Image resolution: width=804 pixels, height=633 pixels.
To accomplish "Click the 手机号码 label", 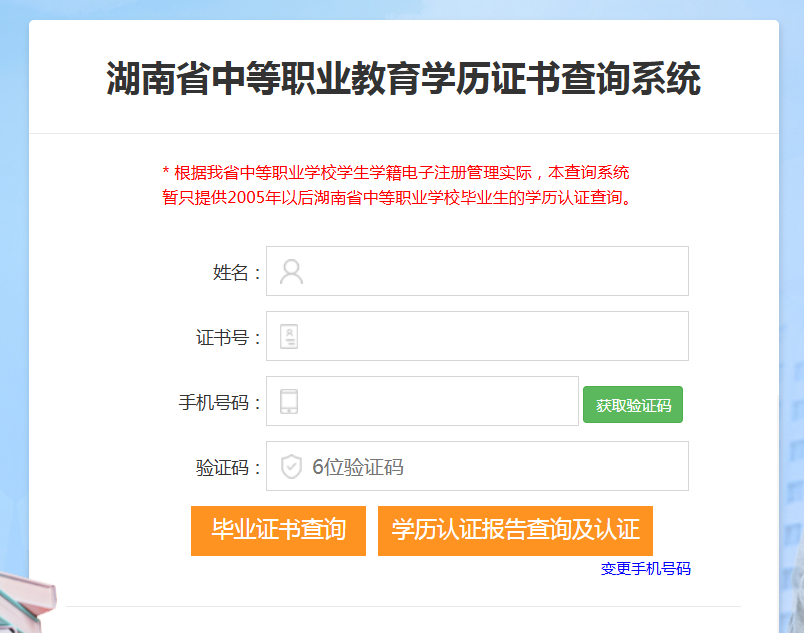I will [x=216, y=400].
